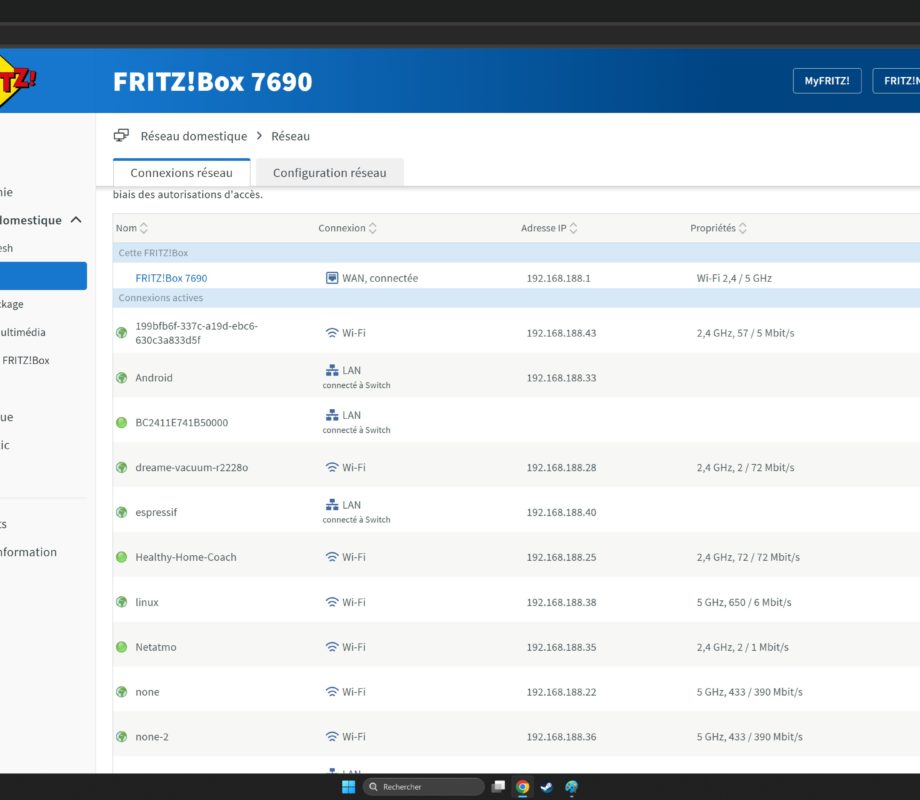This screenshot has height=800, width=920.
Task: Click the LAN icon in the Android row
Action: click(x=332, y=370)
